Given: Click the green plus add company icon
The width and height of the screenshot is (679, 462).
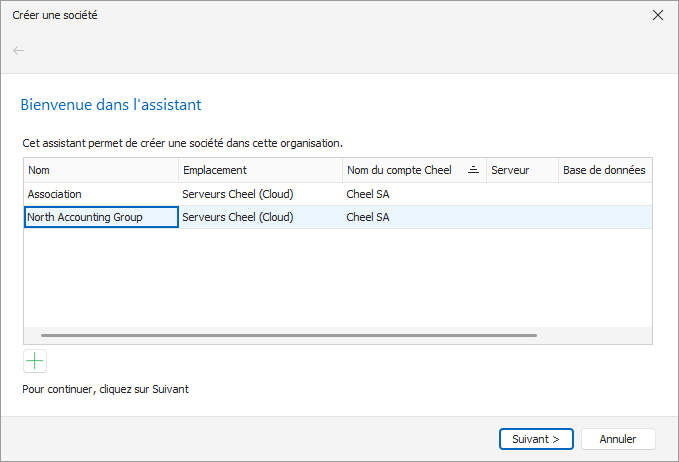Looking at the screenshot, I should point(35,361).
